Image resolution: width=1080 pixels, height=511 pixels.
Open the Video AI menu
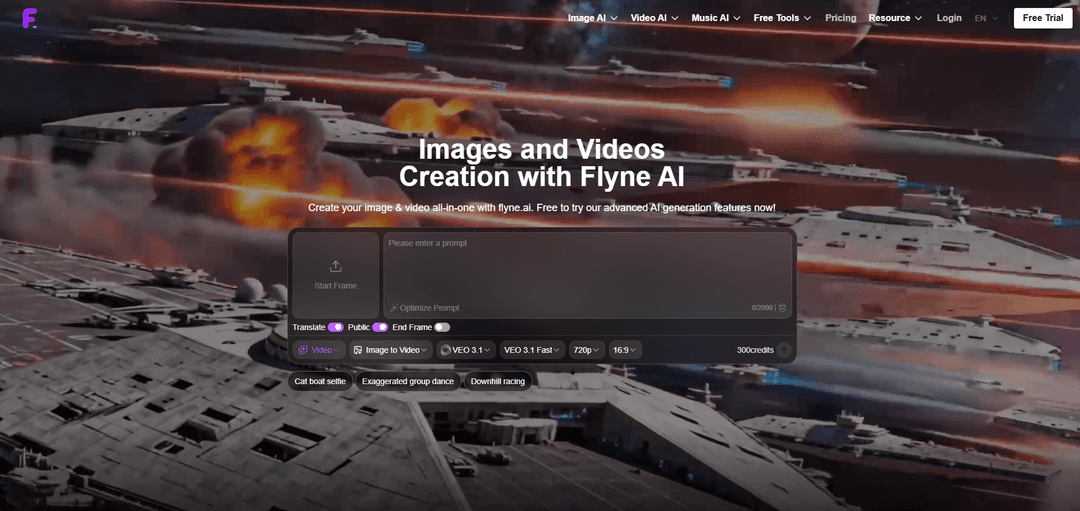coord(654,18)
